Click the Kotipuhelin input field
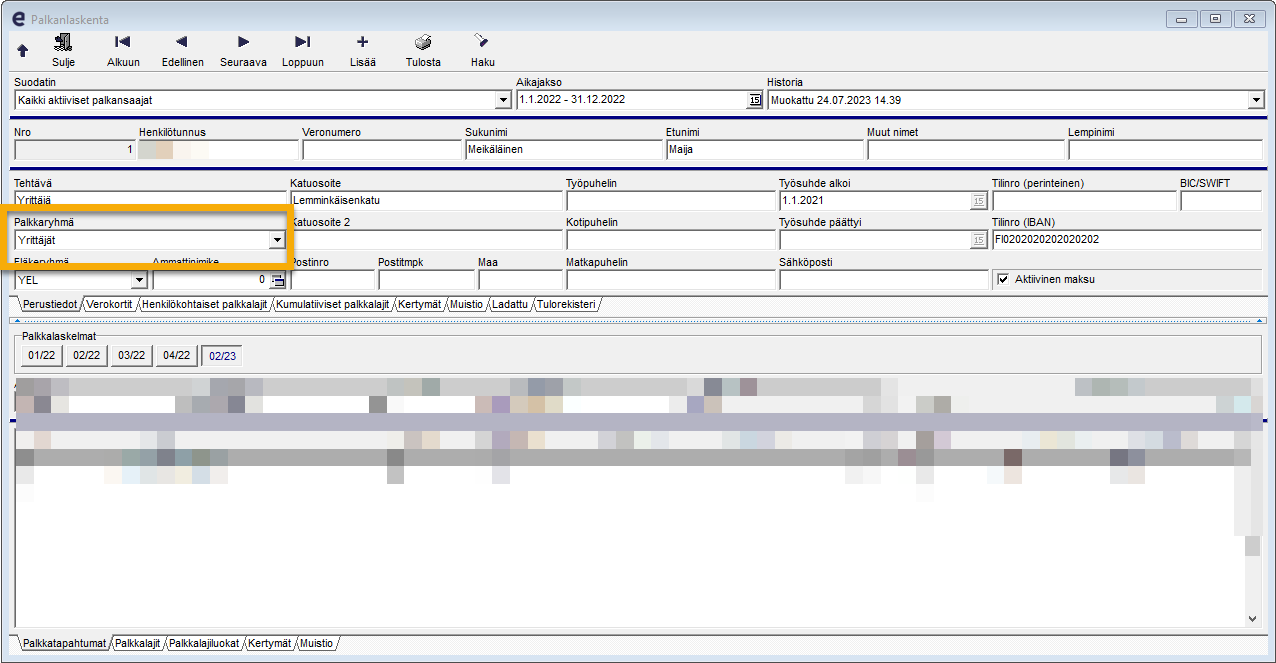This screenshot has width=1276, height=663. click(670, 240)
